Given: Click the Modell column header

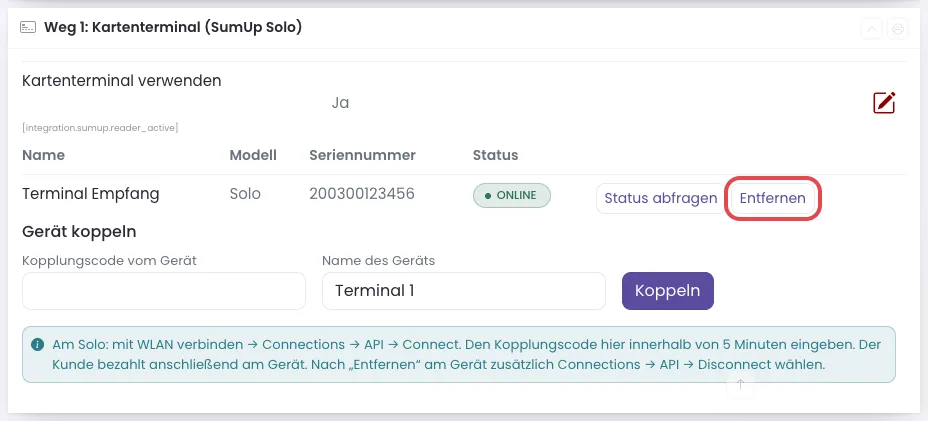Looking at the screenshot, I should coord(253,155).
